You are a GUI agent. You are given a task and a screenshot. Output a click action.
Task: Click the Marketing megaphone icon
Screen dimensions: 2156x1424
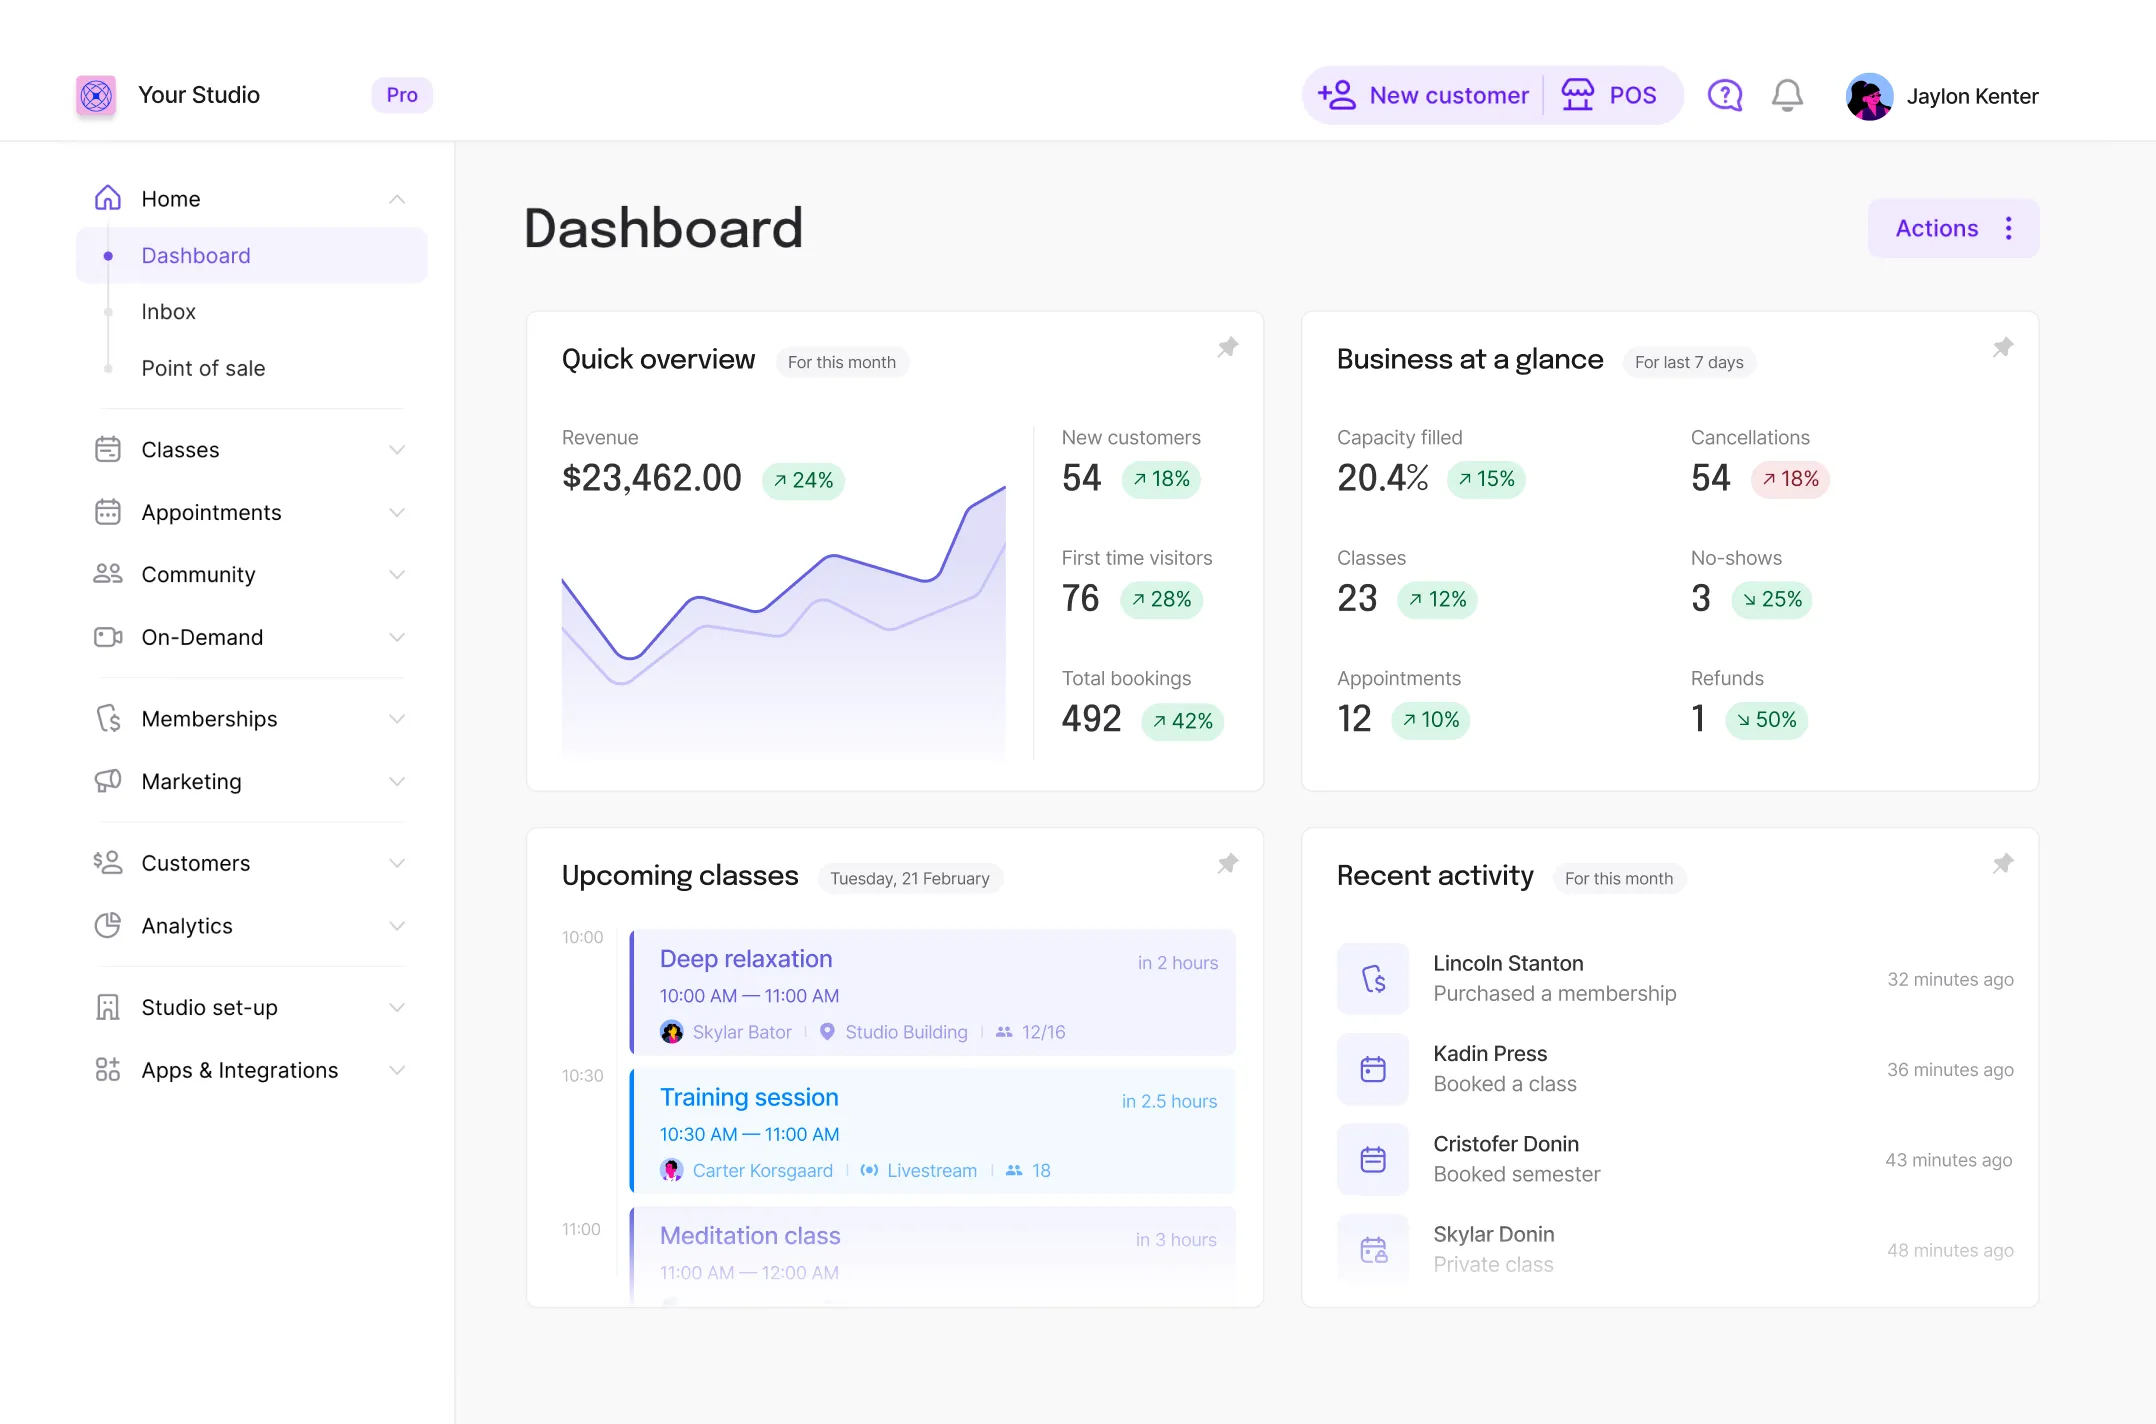[x=108, y=781]
